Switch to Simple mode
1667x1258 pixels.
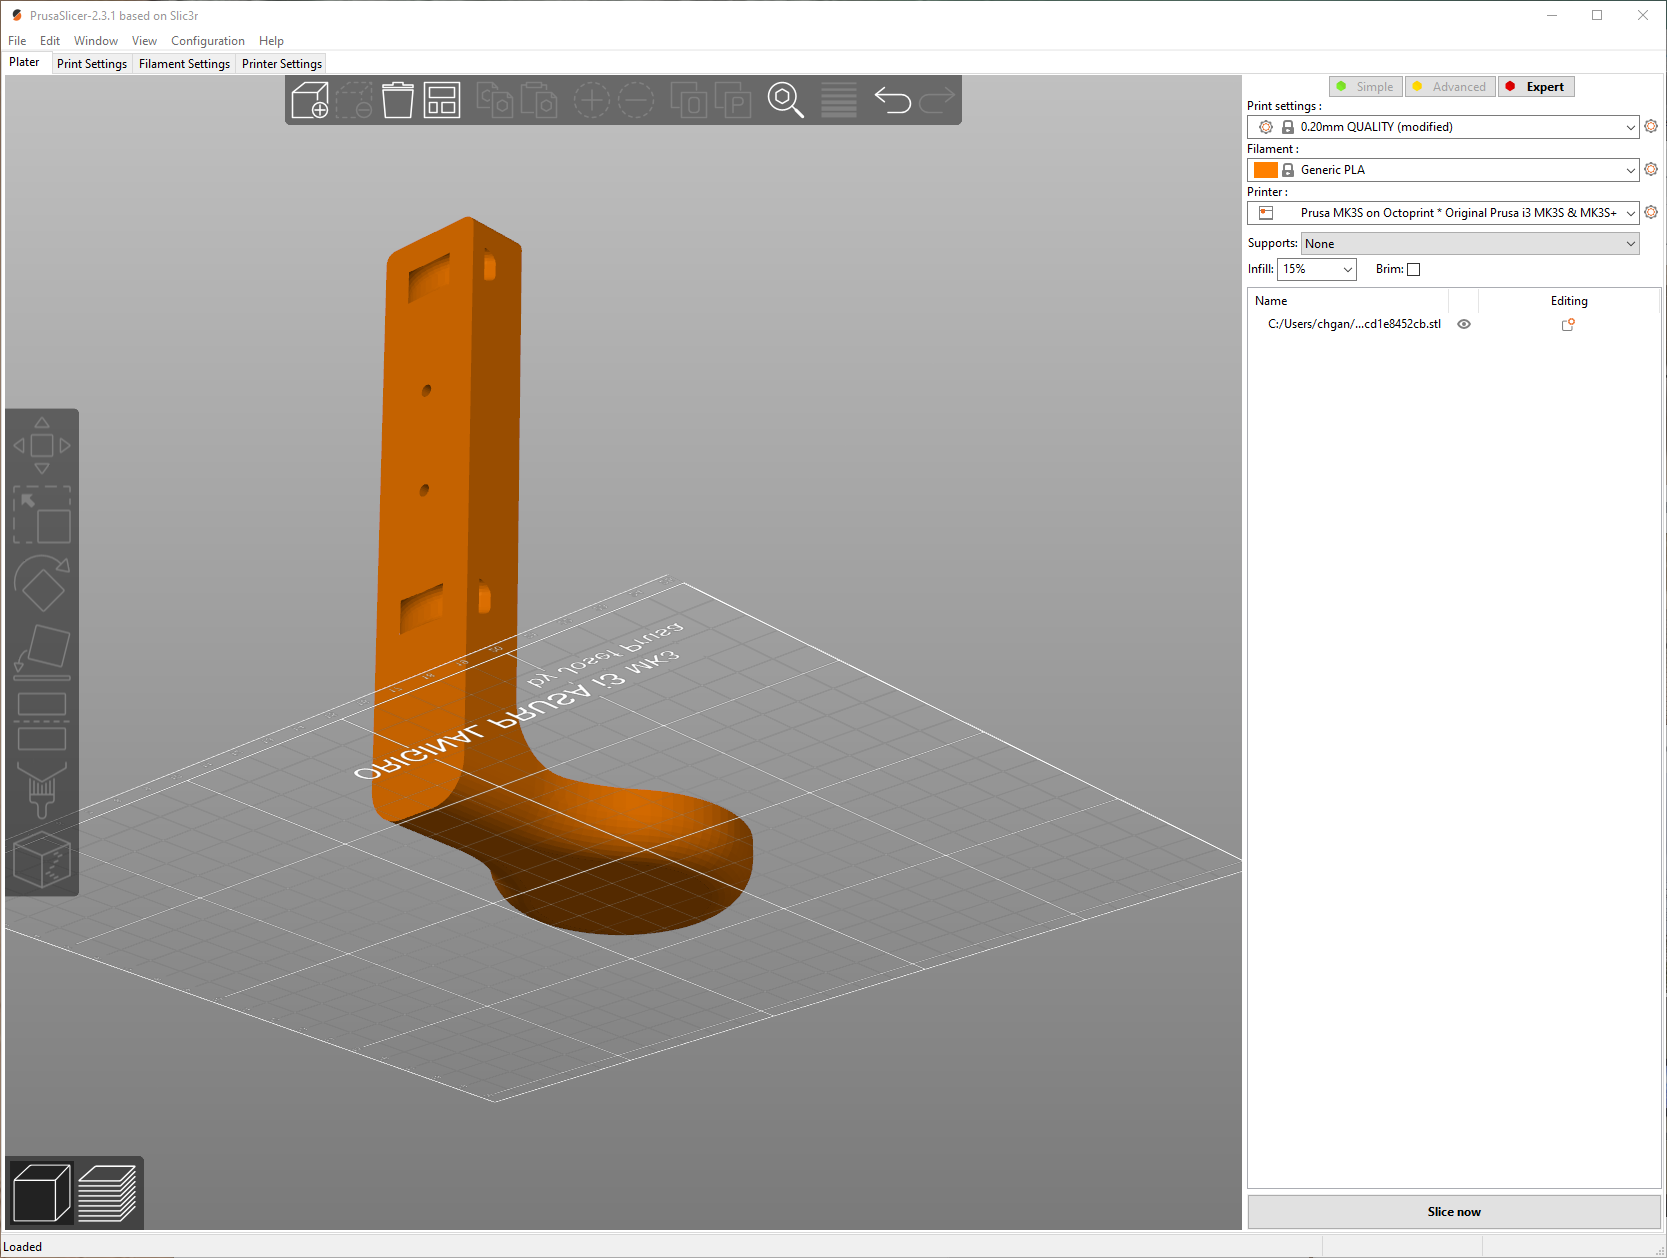click(x=1365, y=86)
